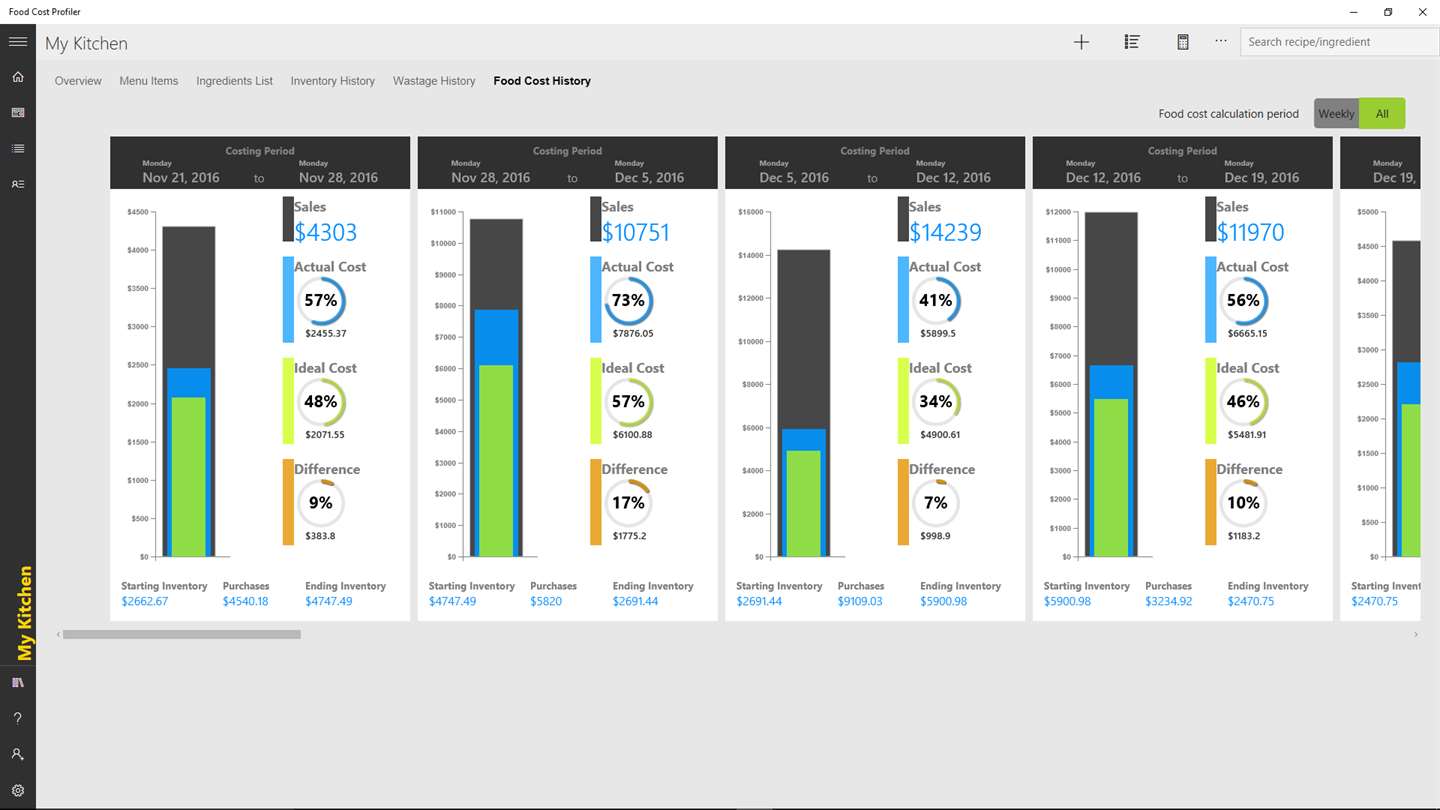
Task: Select All calculation period
Action: [x=1382, y=113]
